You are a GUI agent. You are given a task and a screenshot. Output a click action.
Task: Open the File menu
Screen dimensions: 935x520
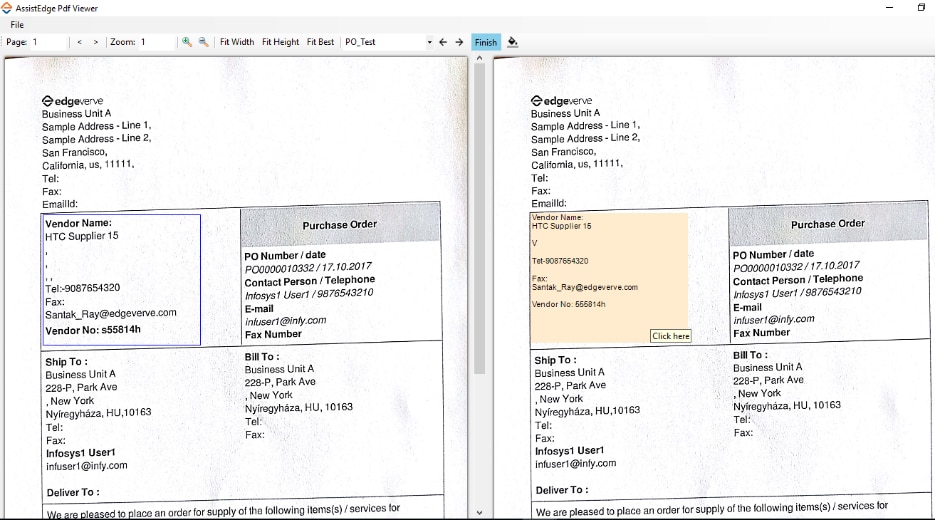coord(17,25)
